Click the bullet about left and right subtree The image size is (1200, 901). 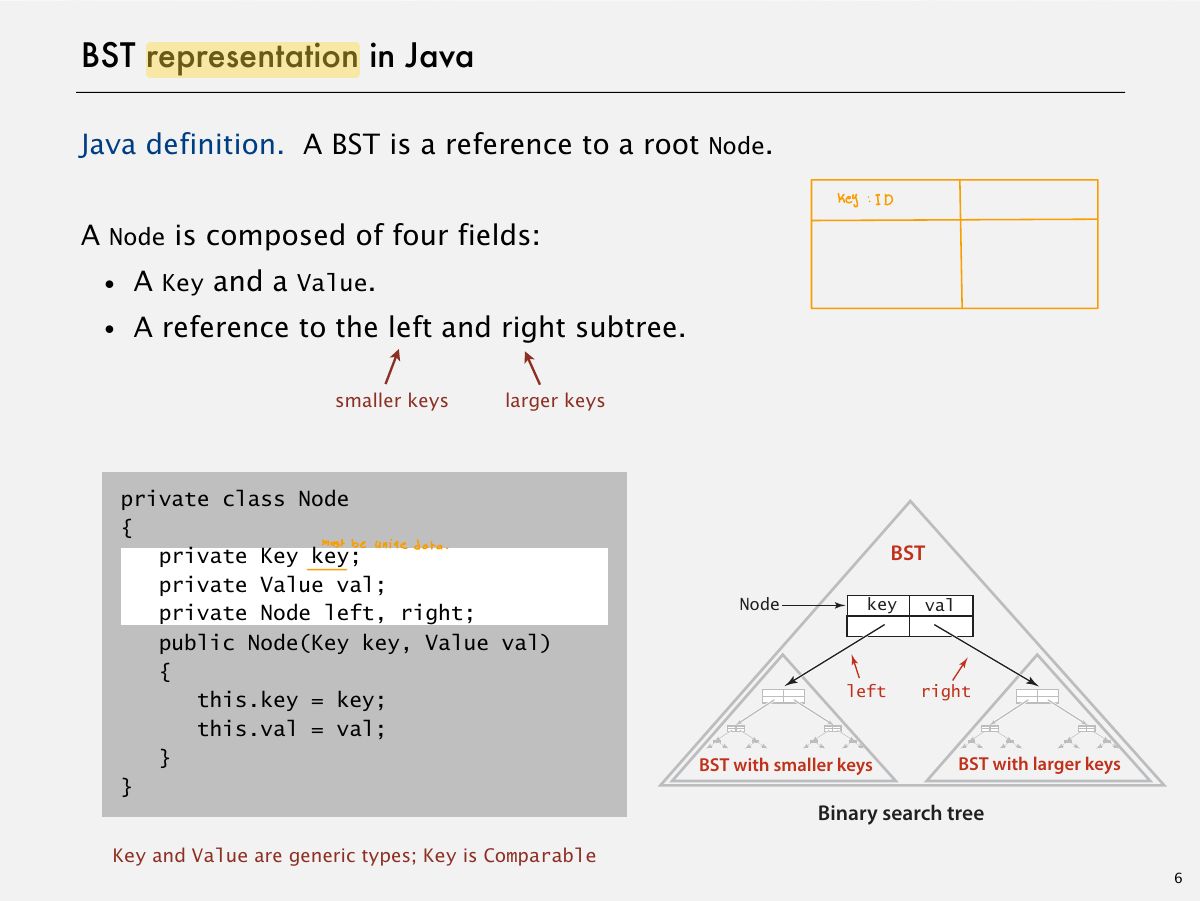[410, 328]
